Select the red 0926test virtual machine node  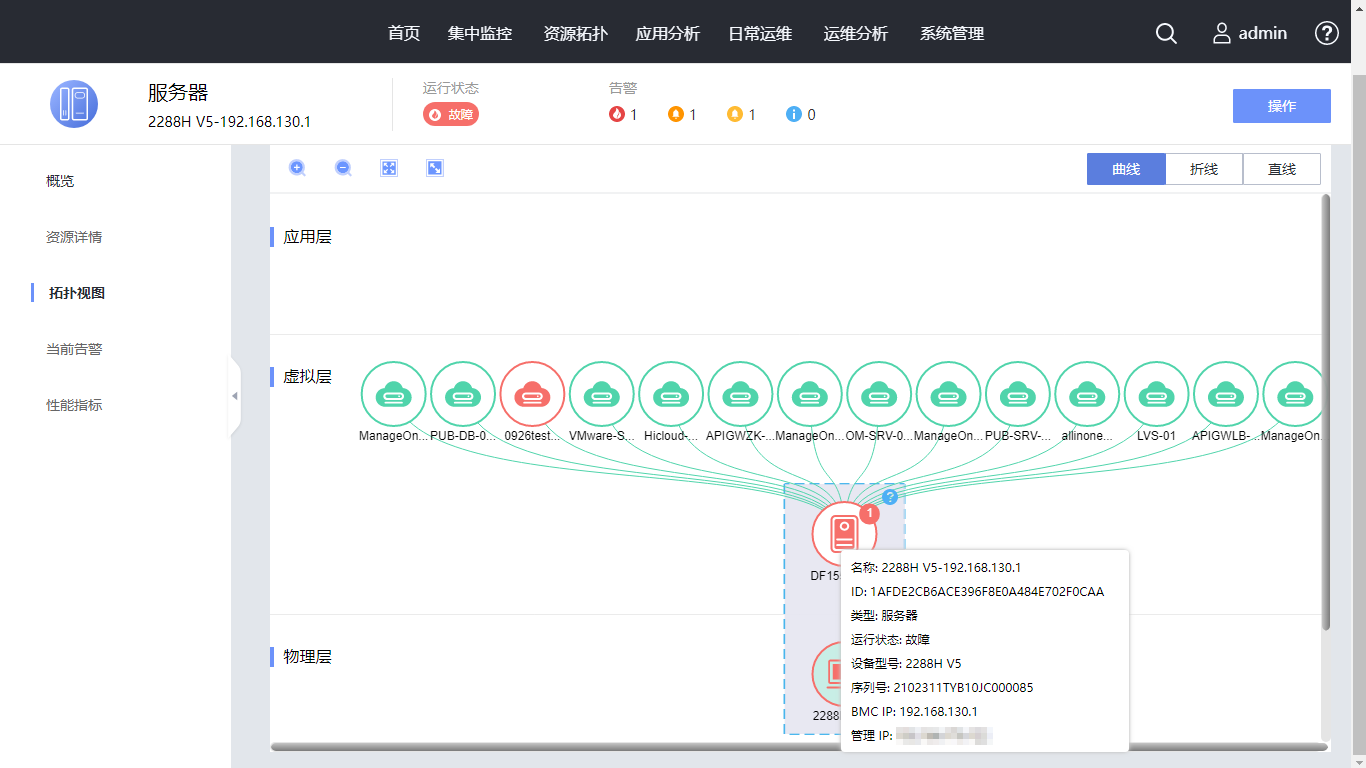532,395
